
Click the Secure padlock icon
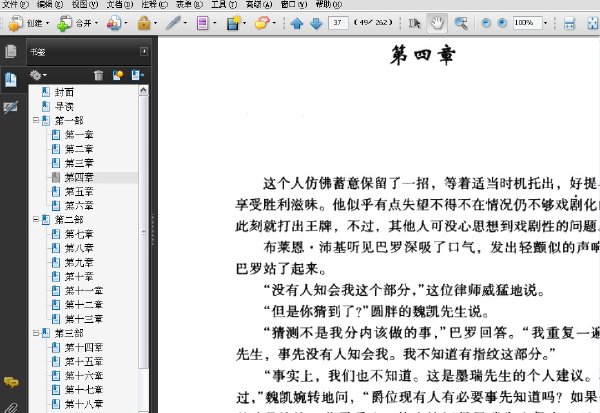(x=144, y=23)
